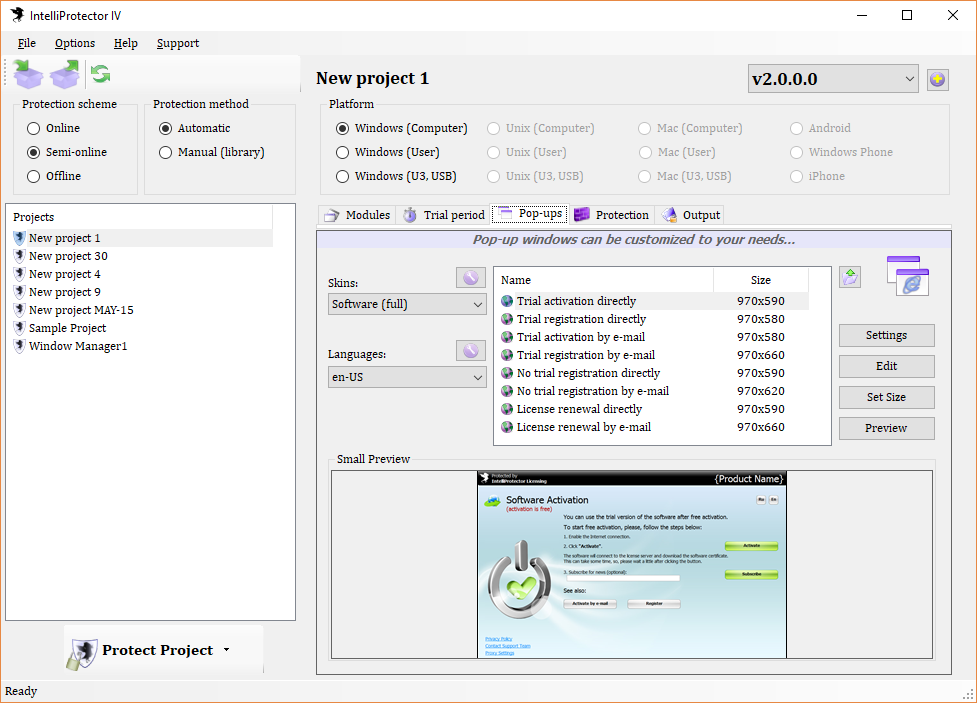Click the Preview button
Viewport: 977px width, 703px height.
(x=886, y=428)
